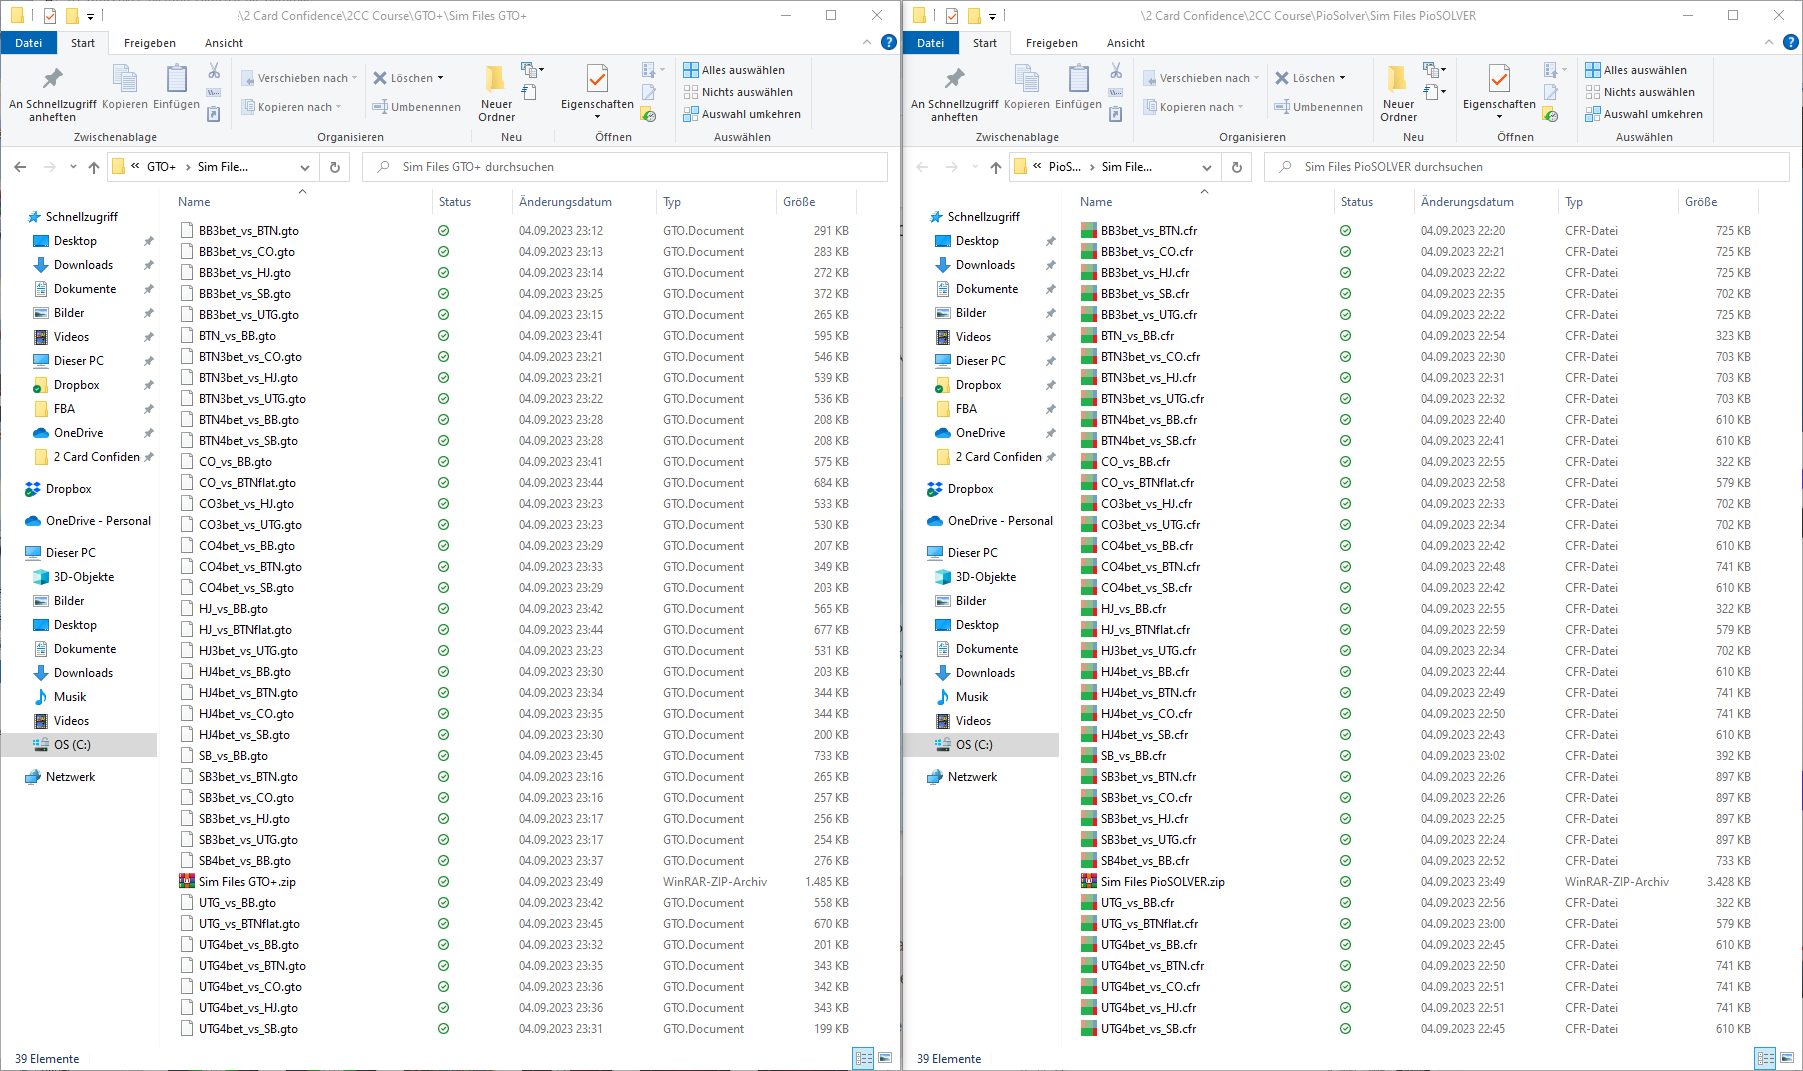Click the Ausschneiden scissors icon
The height and width of the screenshot is (1071, 1803).
click(213, 71)
